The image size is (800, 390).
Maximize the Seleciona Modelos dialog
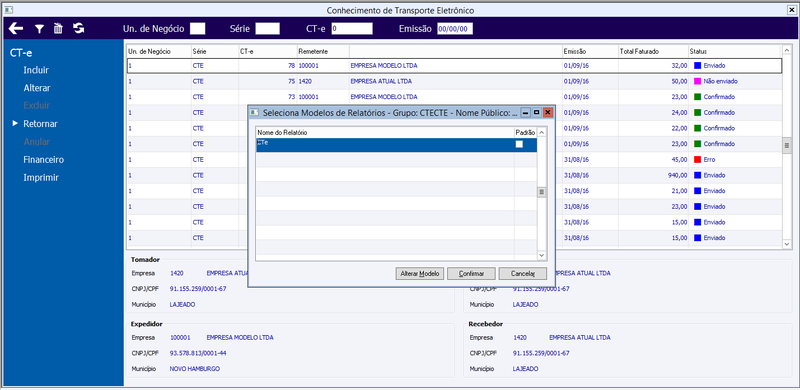click(537, 112)
